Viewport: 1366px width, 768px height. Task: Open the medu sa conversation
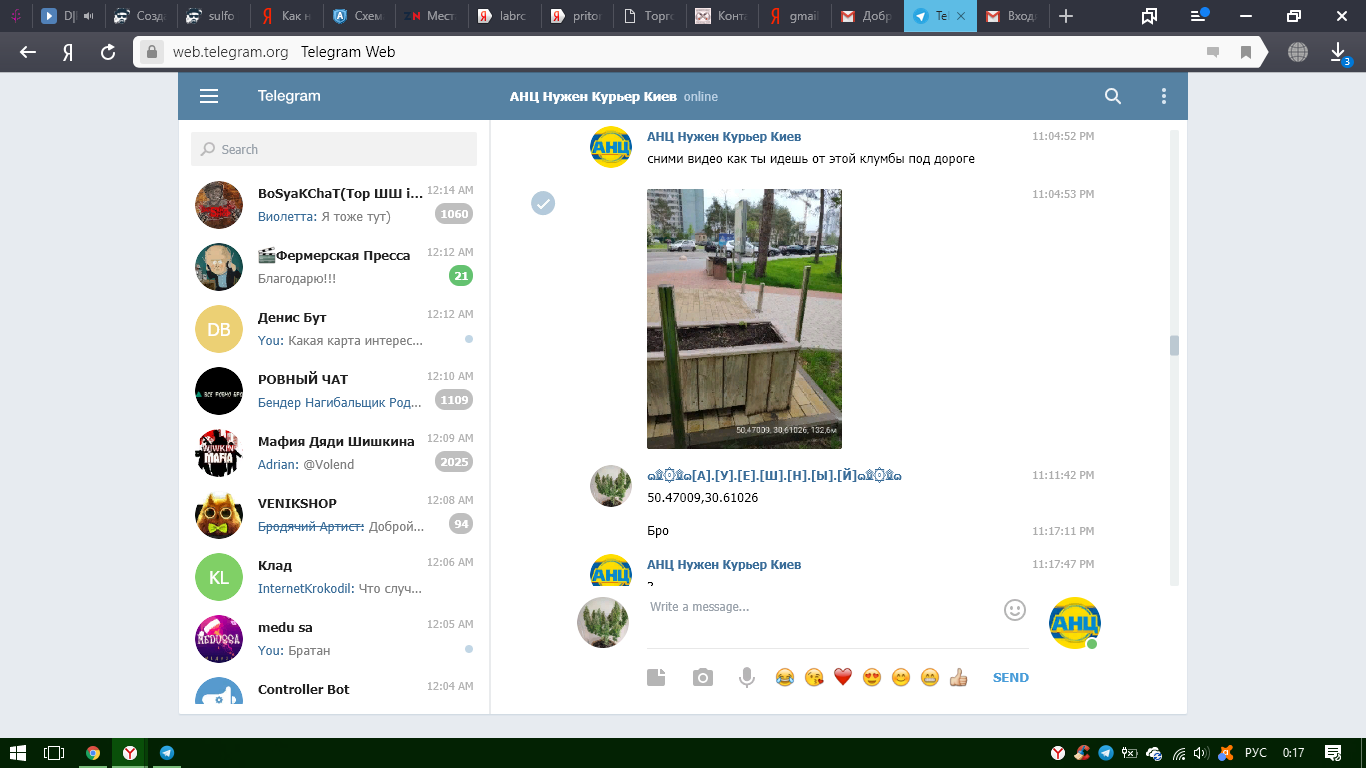(x=334, y=639)
